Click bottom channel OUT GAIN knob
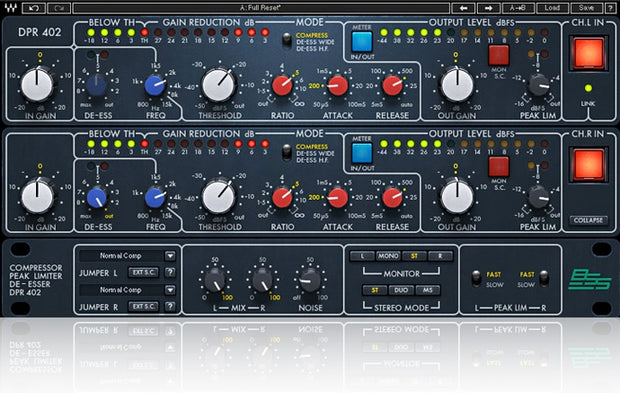This screenshot has width=620, height=393. click(x=457, y=197)
